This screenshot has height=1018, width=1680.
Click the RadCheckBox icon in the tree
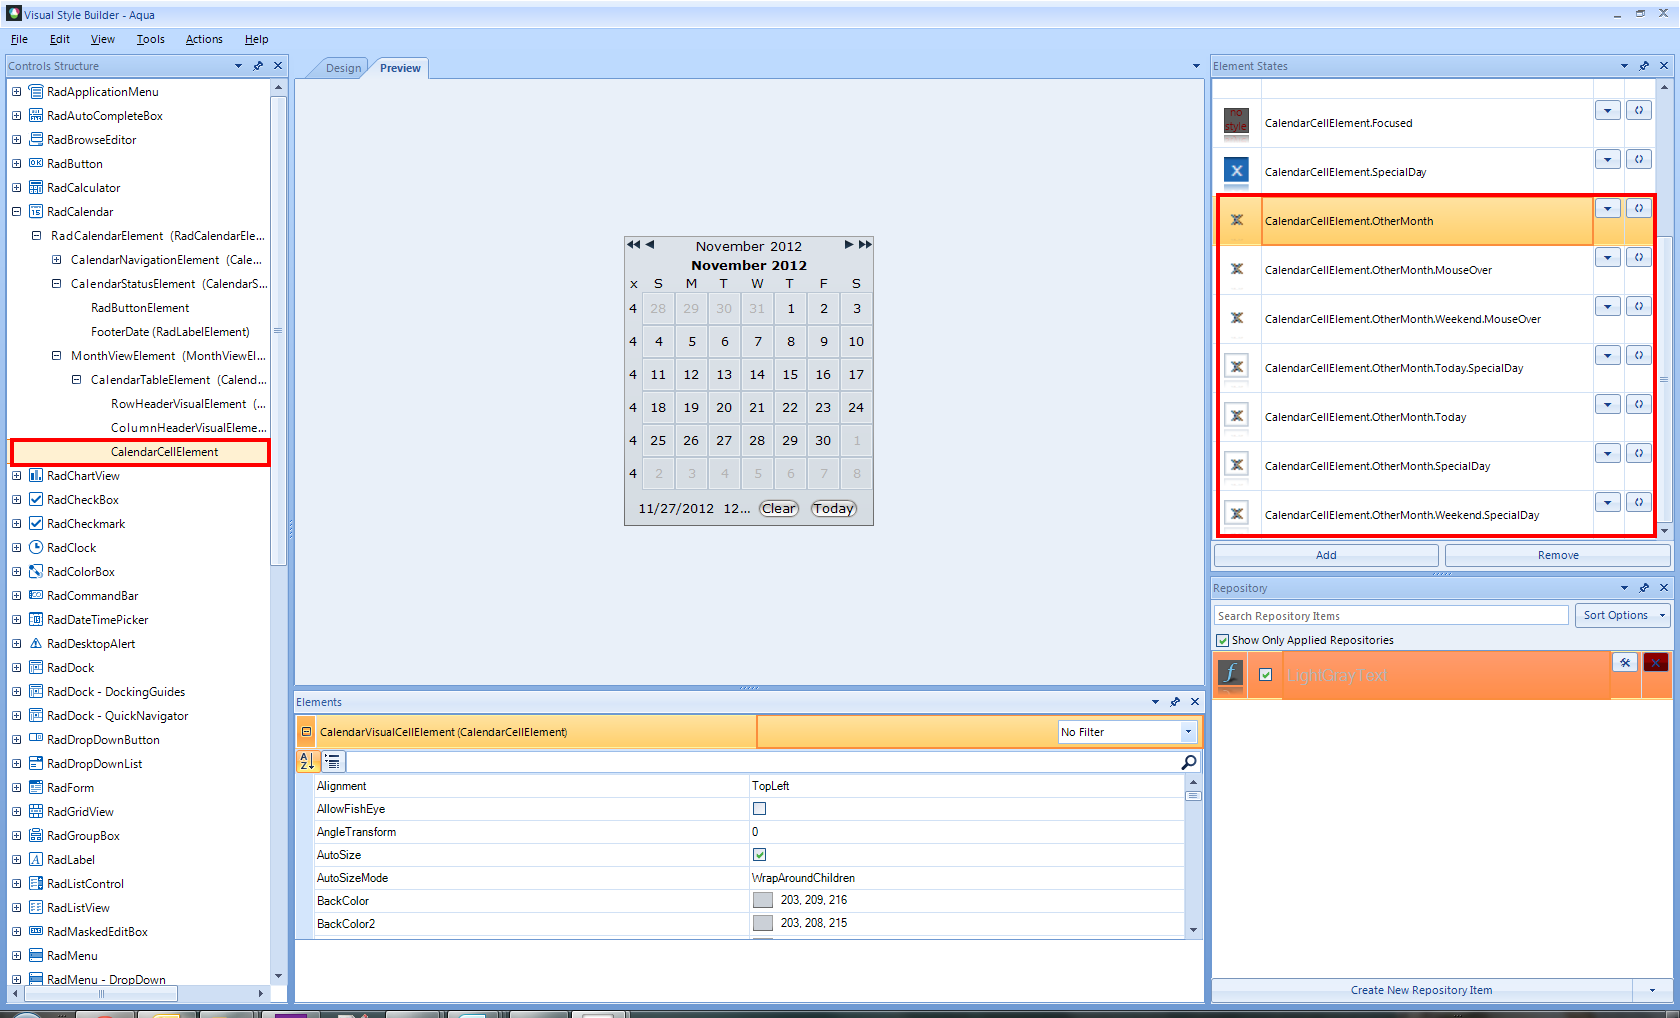click(36, 499)
